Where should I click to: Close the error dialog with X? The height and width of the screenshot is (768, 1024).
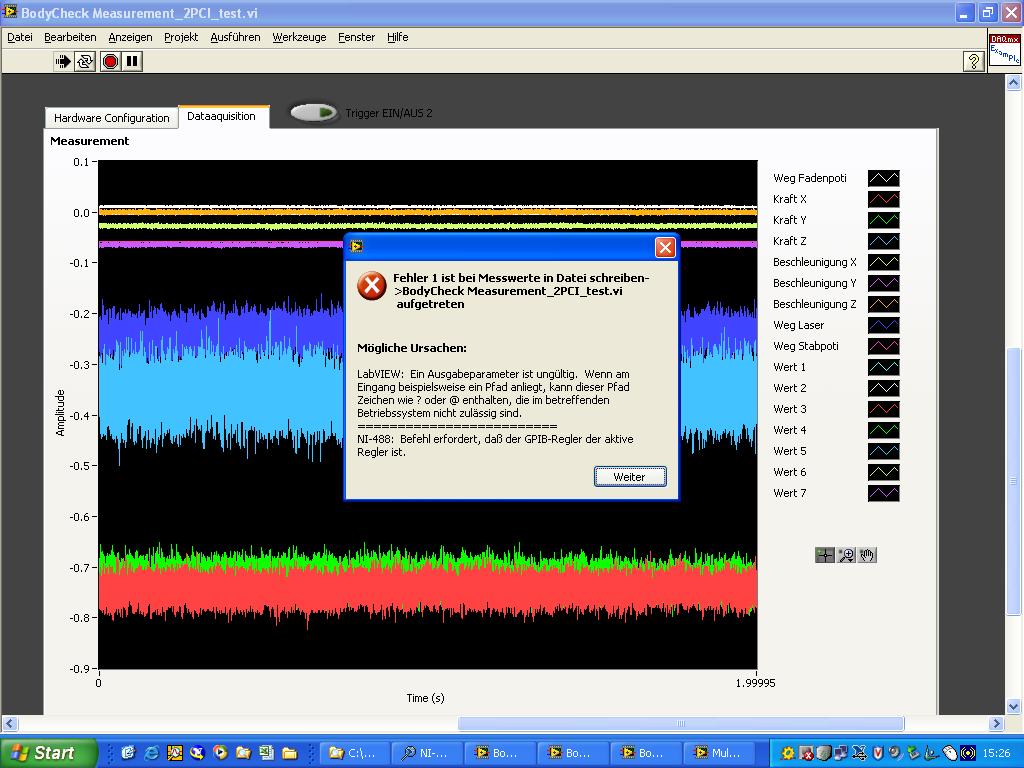665,247
